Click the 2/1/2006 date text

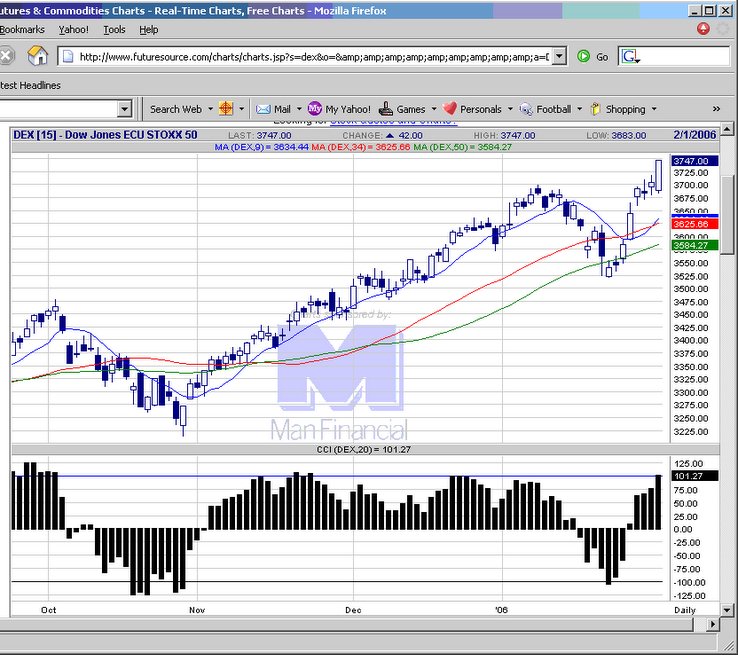click(694, 135)
